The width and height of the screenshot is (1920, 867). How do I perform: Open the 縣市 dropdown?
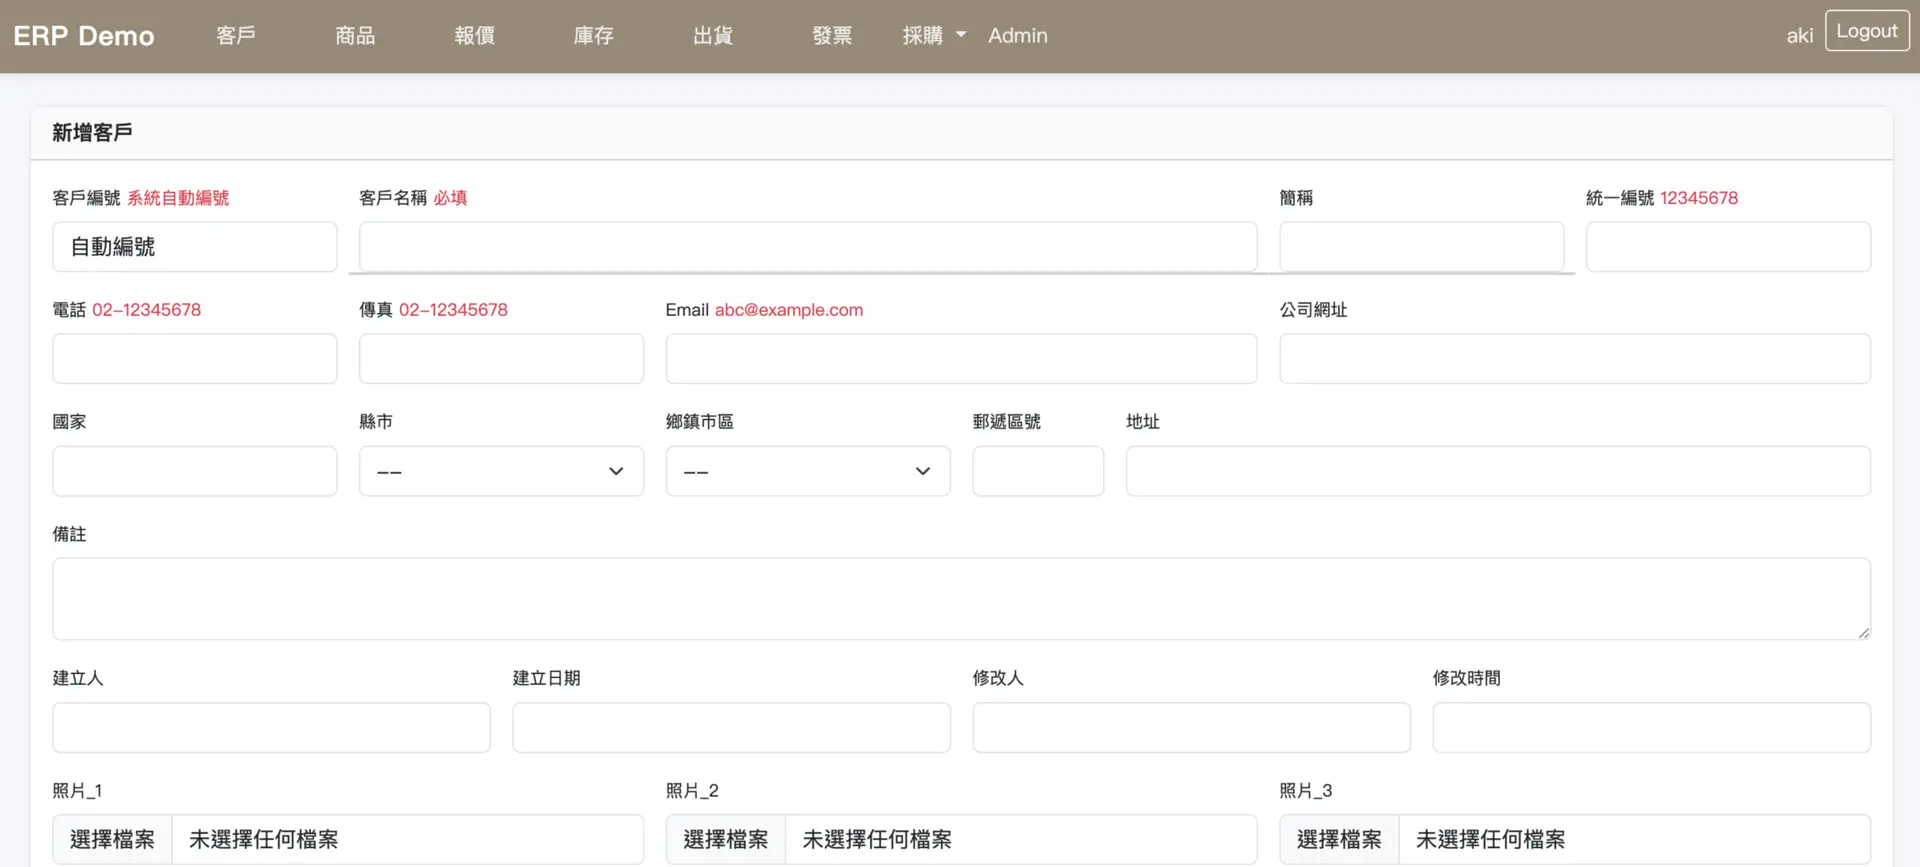(501, 471)
